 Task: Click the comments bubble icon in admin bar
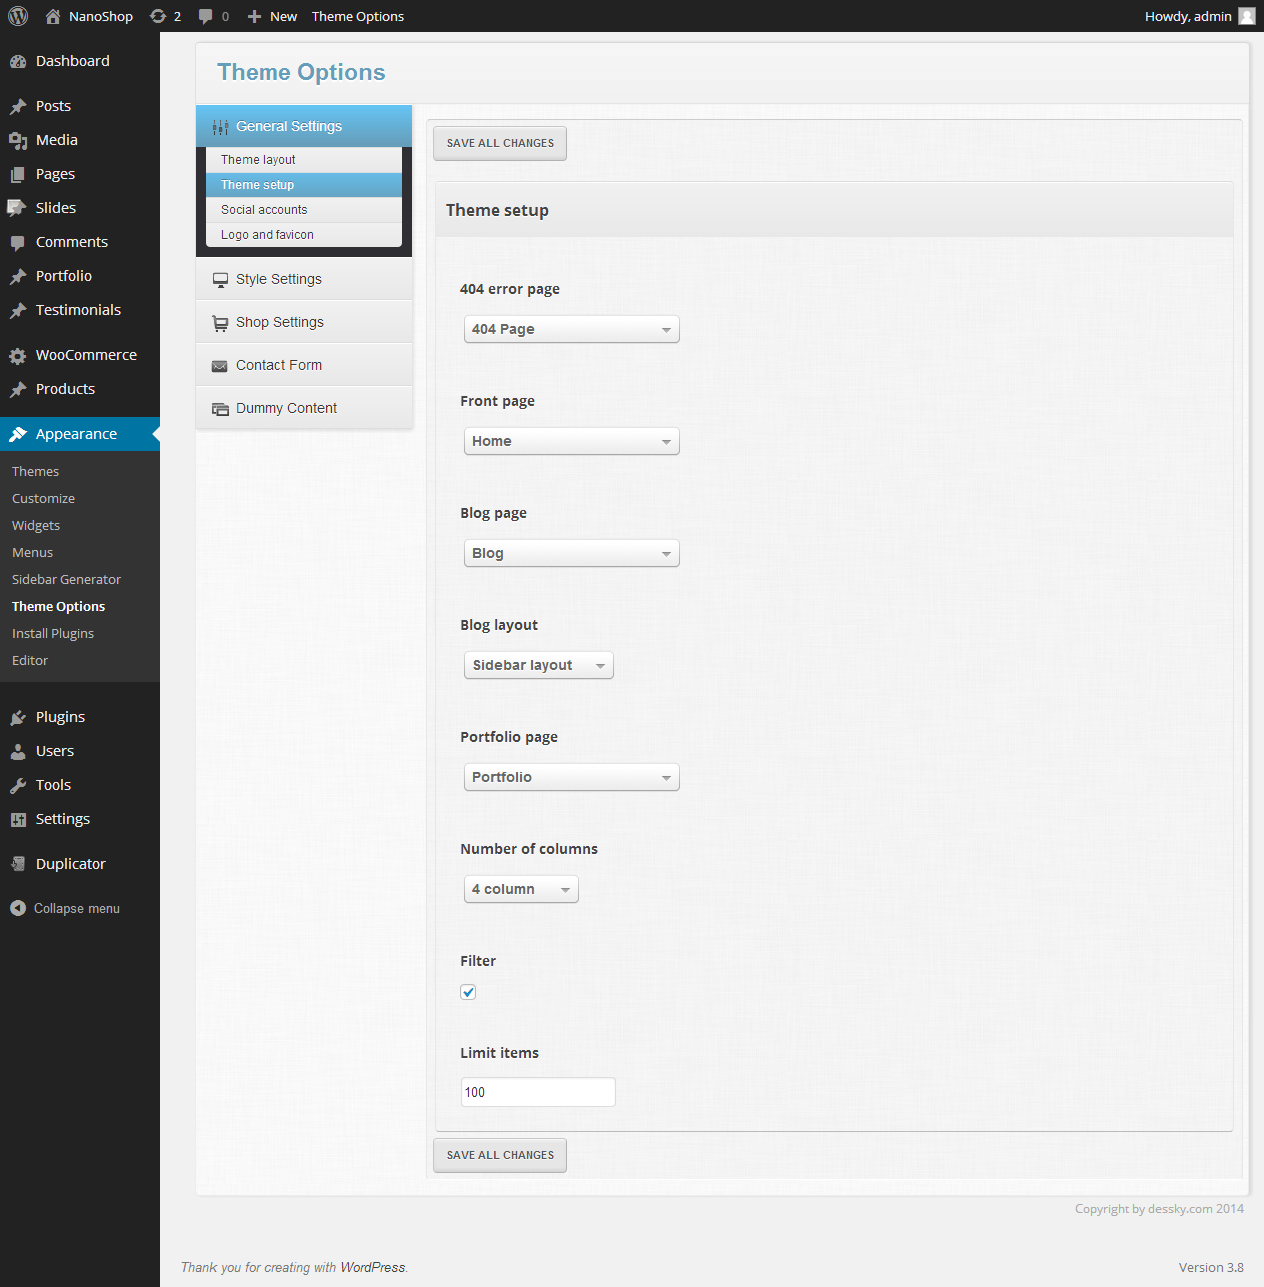pyautogui.click(x=206, y=16)
